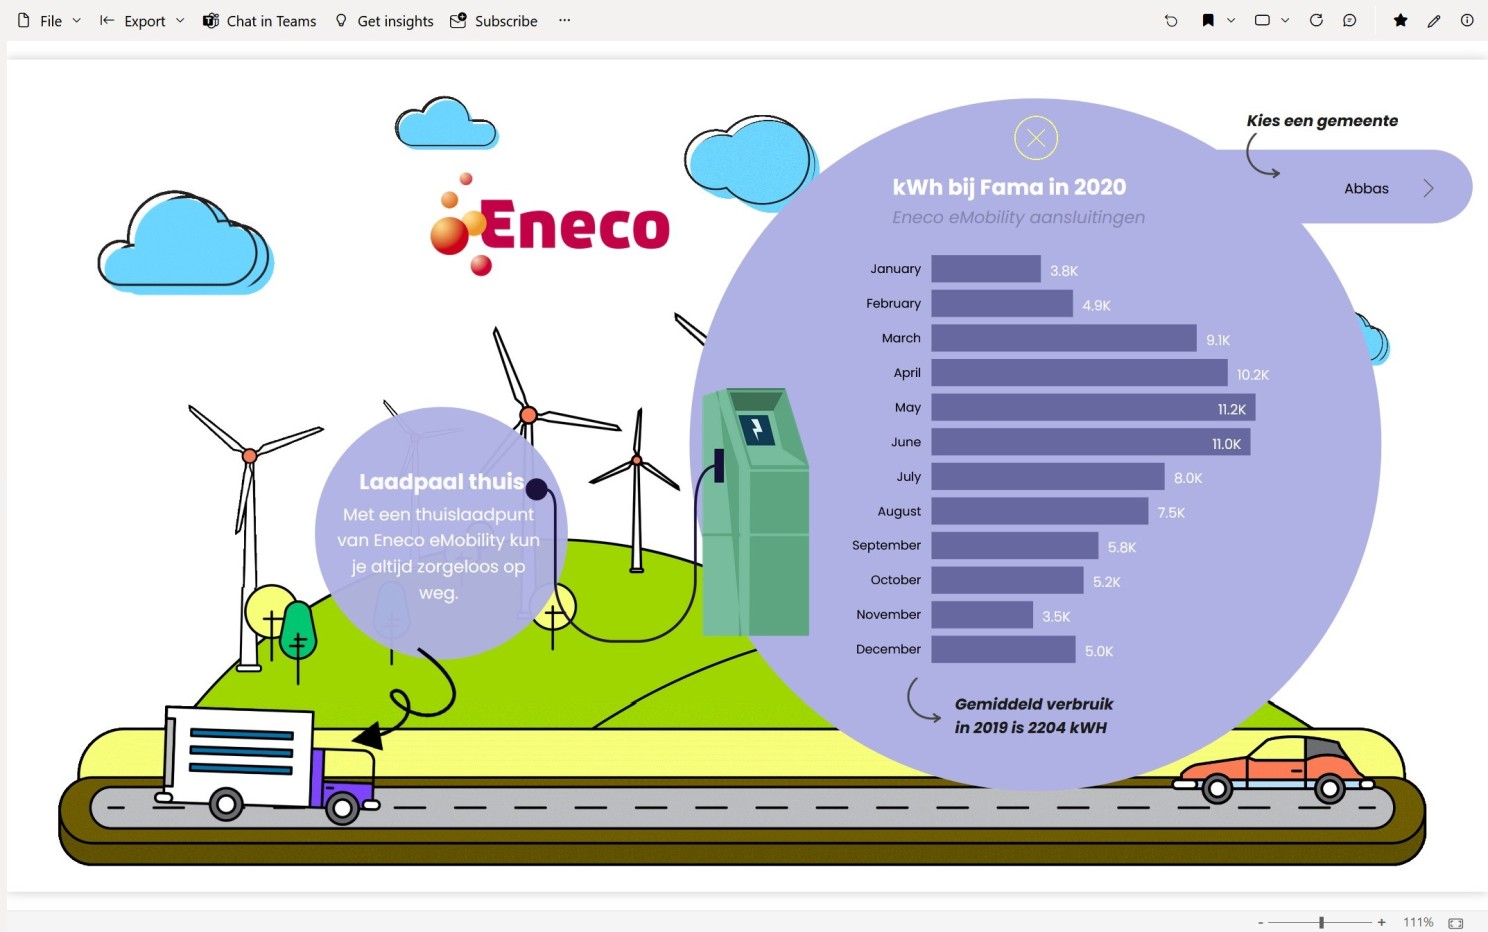Select the February bar in chart

pos(1002,303)
